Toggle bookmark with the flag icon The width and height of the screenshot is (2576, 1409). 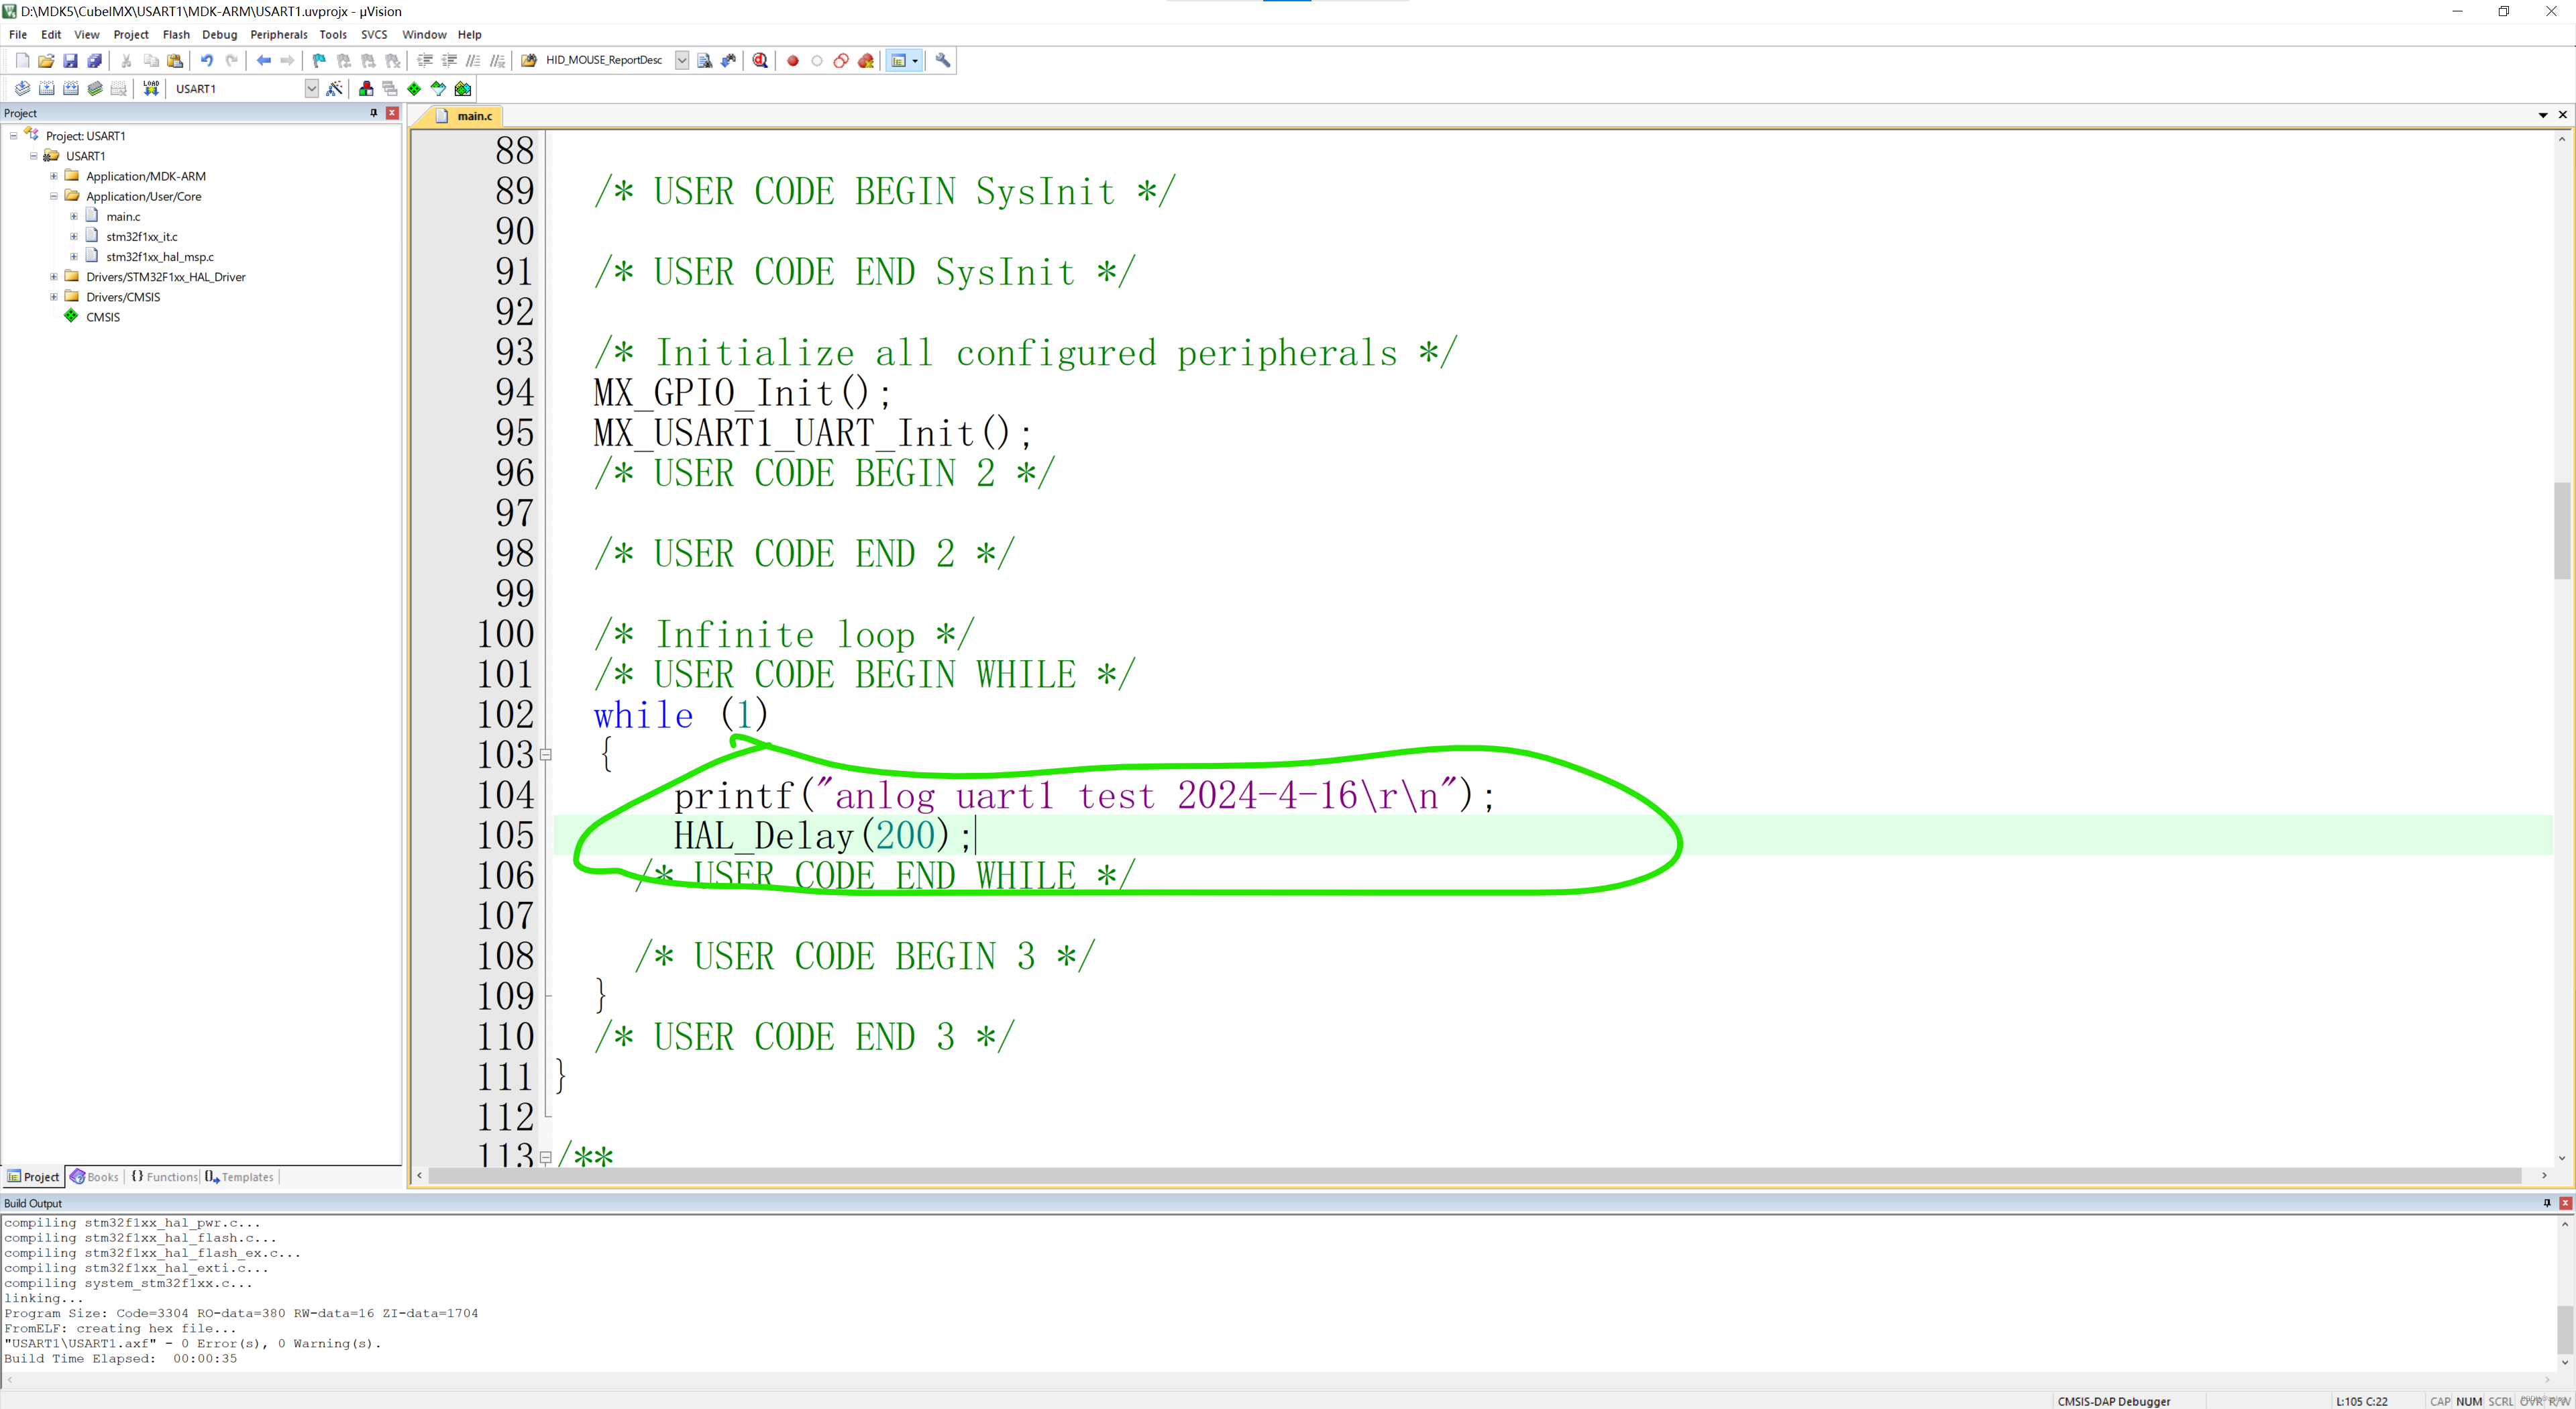[x=319, y=61]
